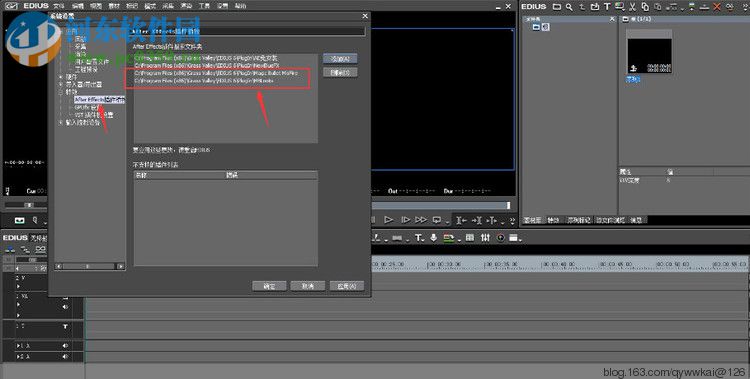Viewport: 750px width, 379px height.
Task: Collapse the 特效 node in settings tree
Action: pyautogui.click(x=61, y=92)
